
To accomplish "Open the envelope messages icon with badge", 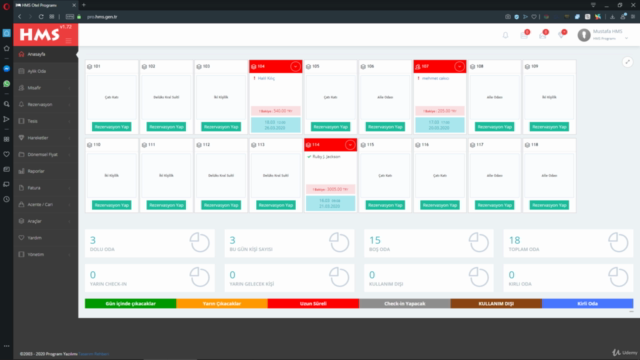I will 542,36.
